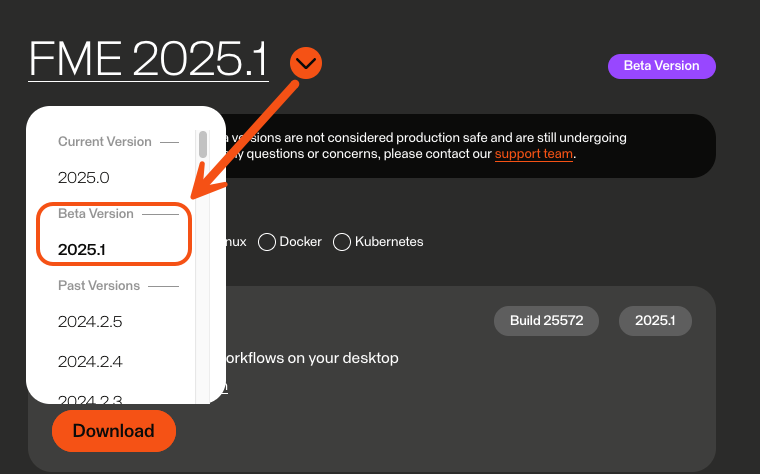Click the Beta Version section header in list

pos(95,214)
